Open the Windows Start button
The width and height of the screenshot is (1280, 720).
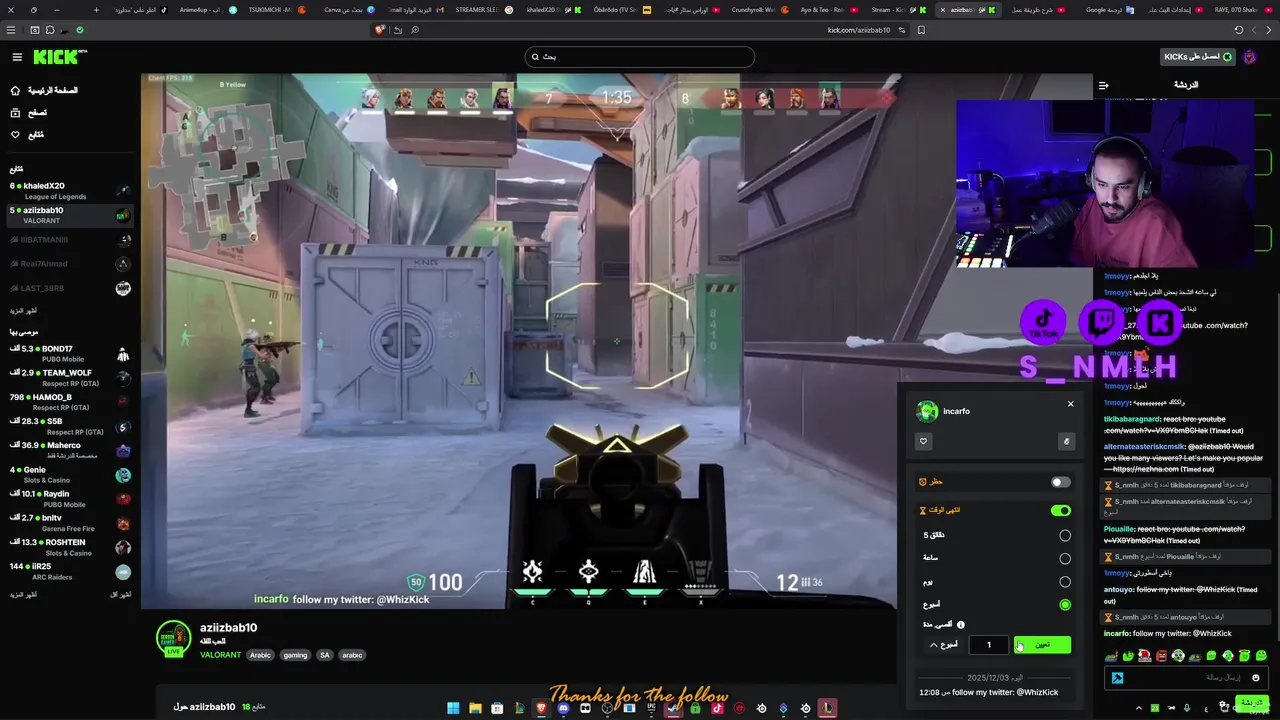453,708
